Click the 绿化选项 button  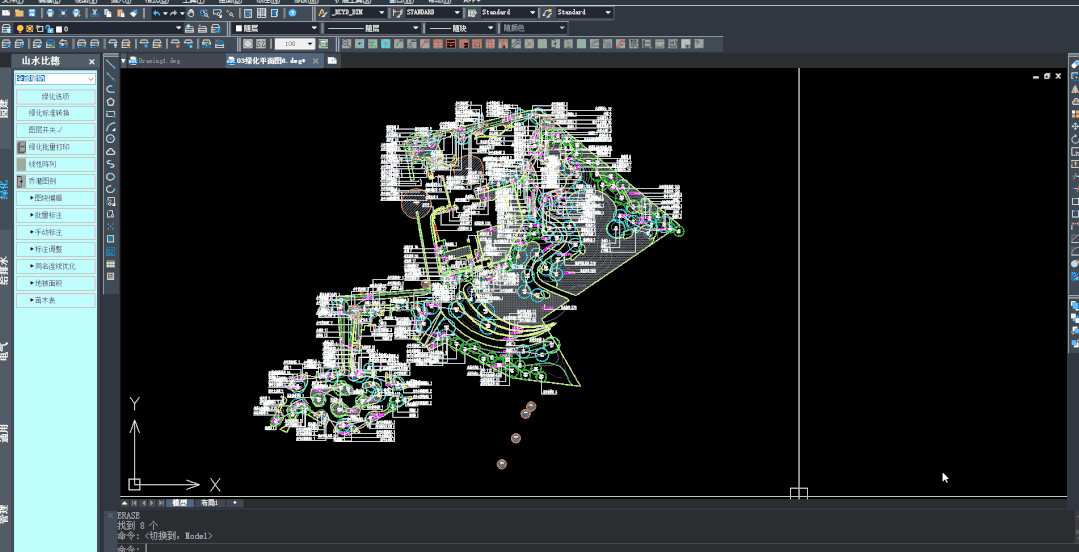(x=56, y=96)
